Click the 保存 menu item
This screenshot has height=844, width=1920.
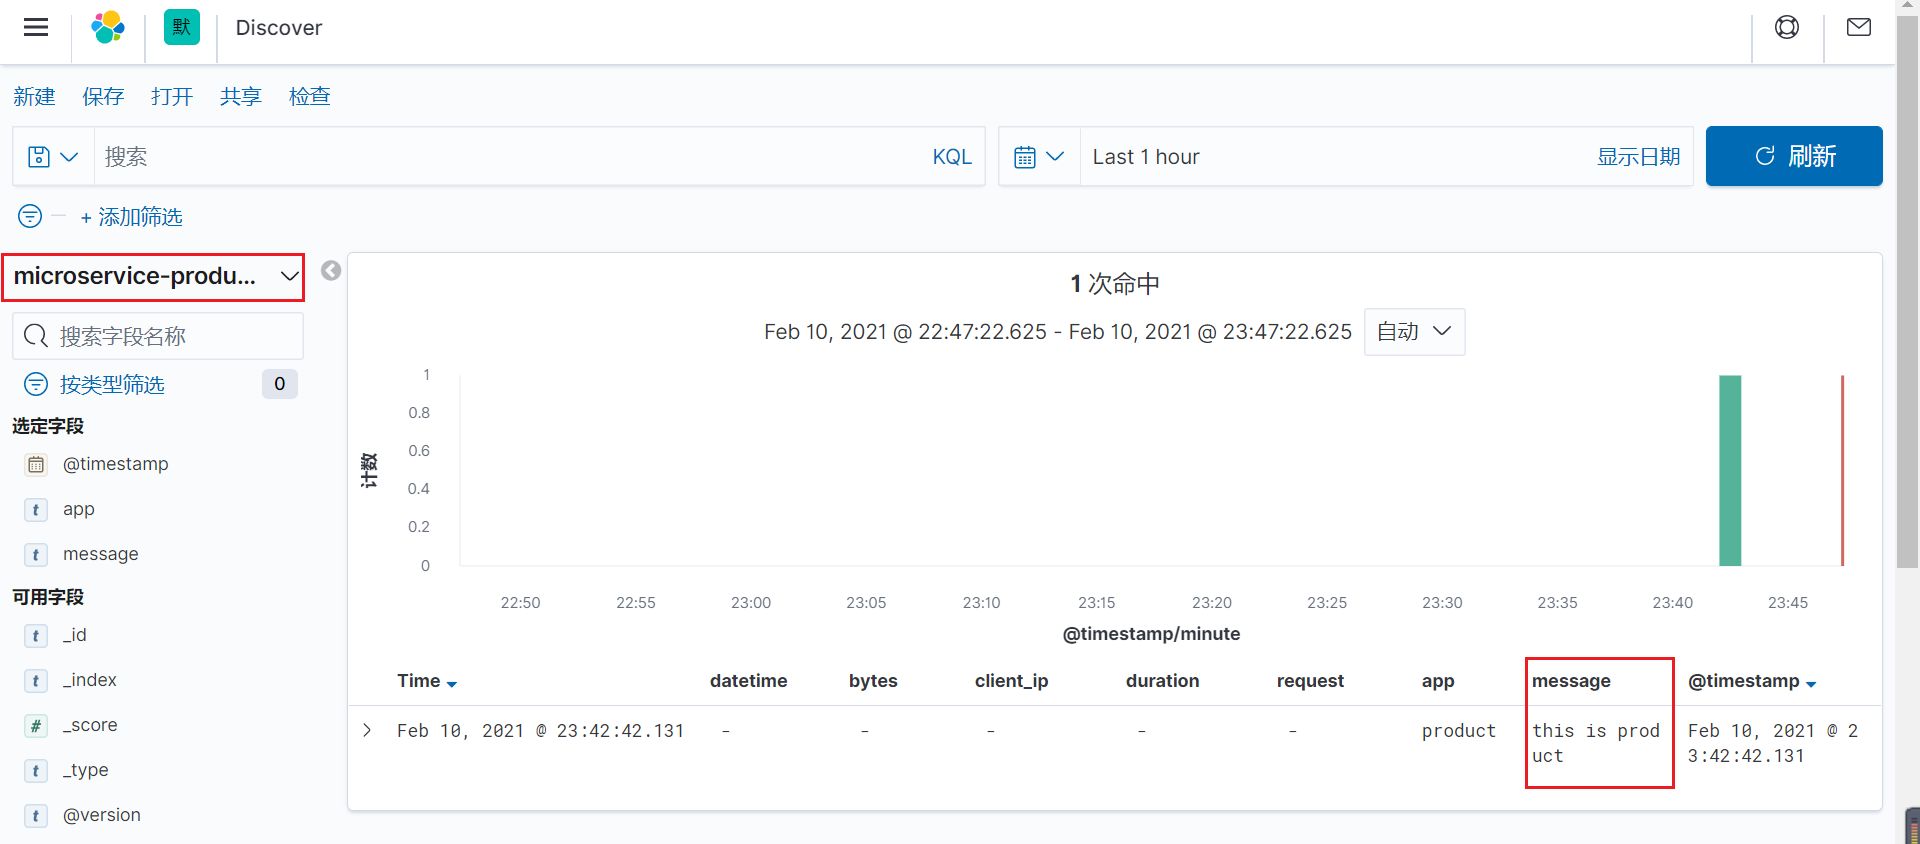(103, 96)
